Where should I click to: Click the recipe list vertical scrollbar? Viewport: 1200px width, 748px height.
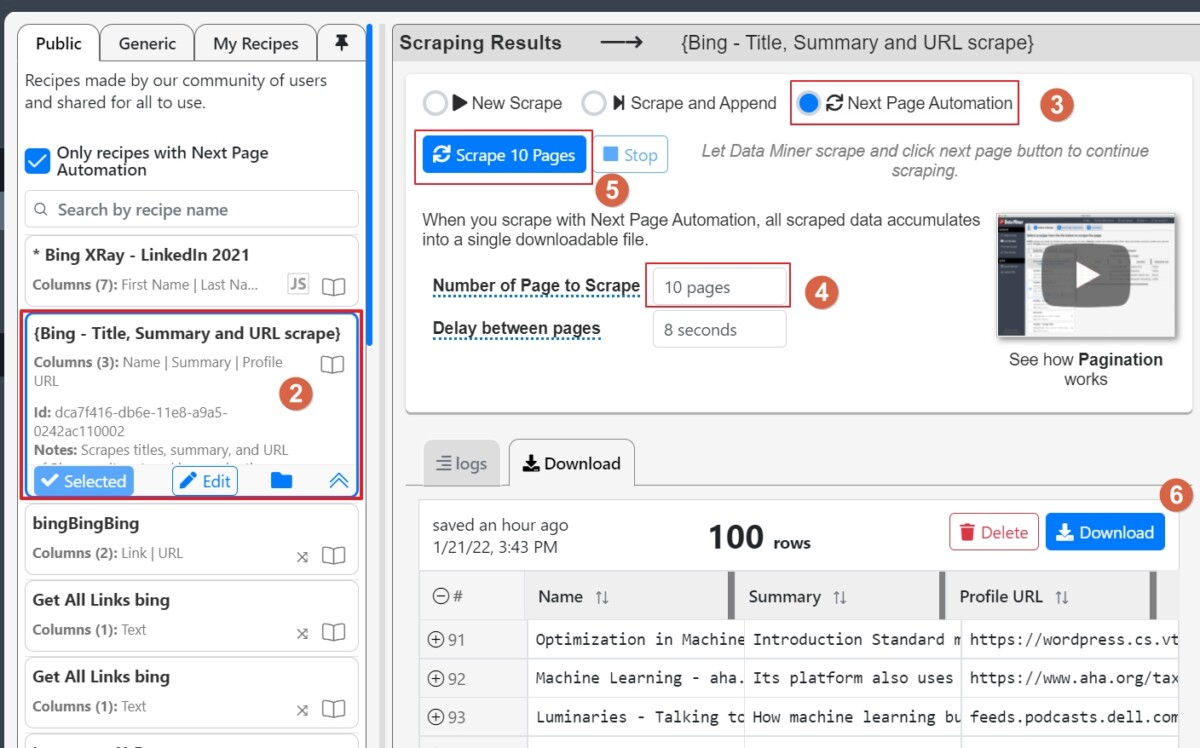(x=369, y=185)
